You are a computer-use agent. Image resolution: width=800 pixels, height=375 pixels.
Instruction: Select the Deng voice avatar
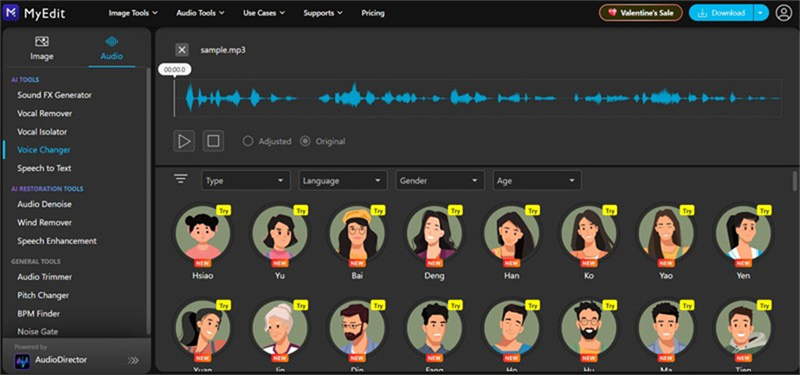[434, 233]
